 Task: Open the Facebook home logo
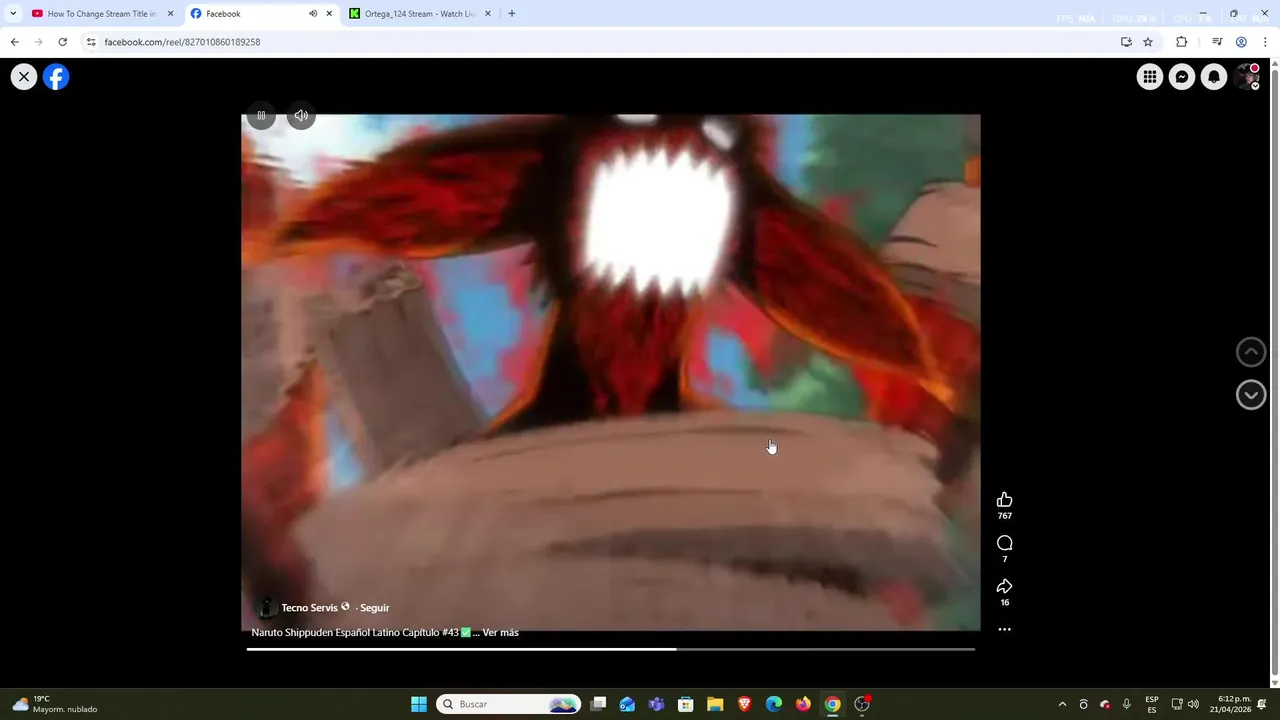[56, 77]
